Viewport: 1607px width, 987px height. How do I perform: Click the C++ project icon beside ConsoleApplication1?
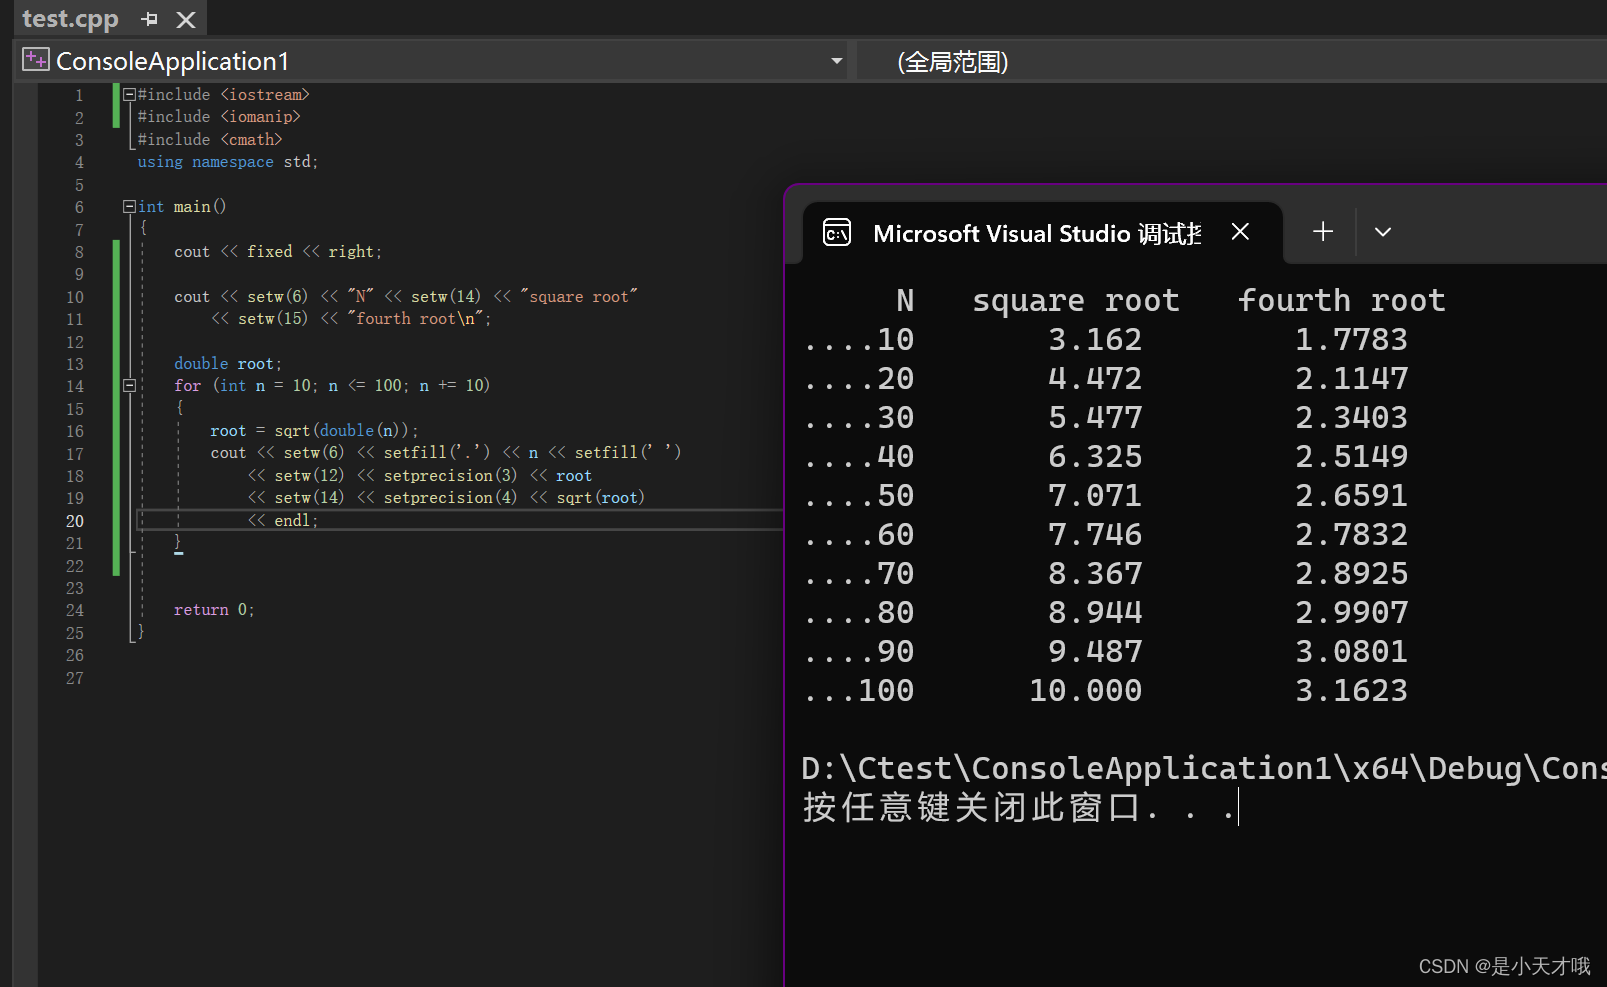35,58
